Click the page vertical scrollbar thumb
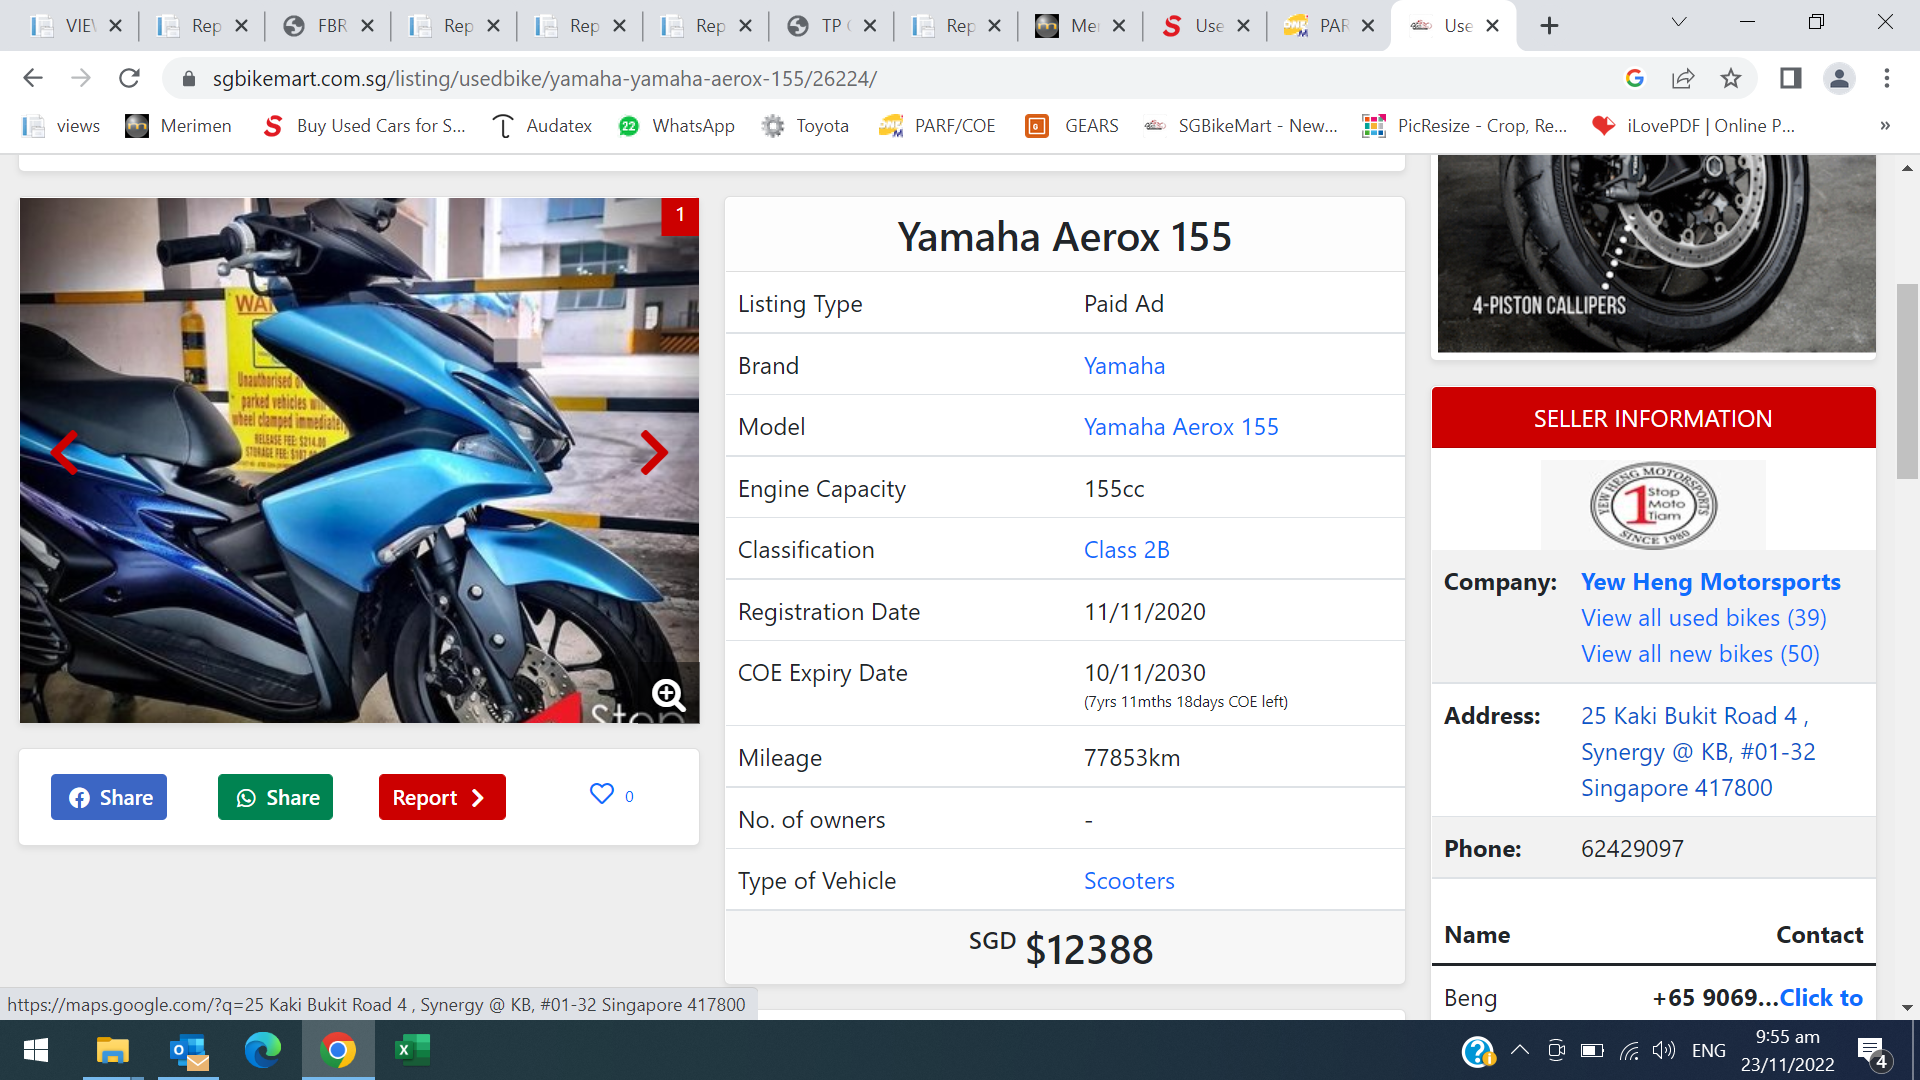Screen dimensions: 1920x1080 [x=1907, y=380]
